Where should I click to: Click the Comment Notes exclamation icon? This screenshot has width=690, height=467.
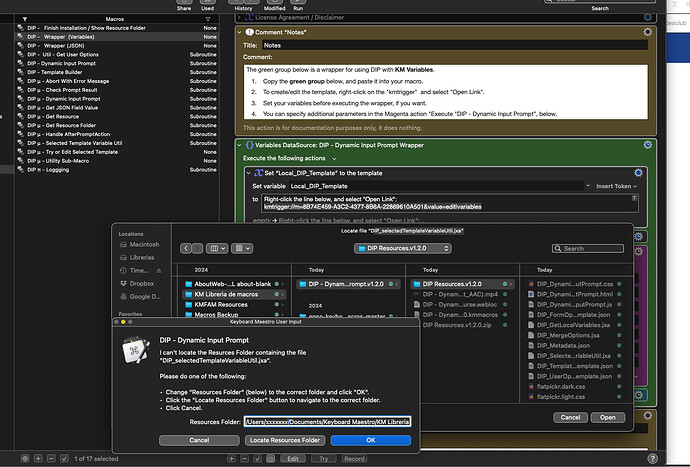(250, 32)
